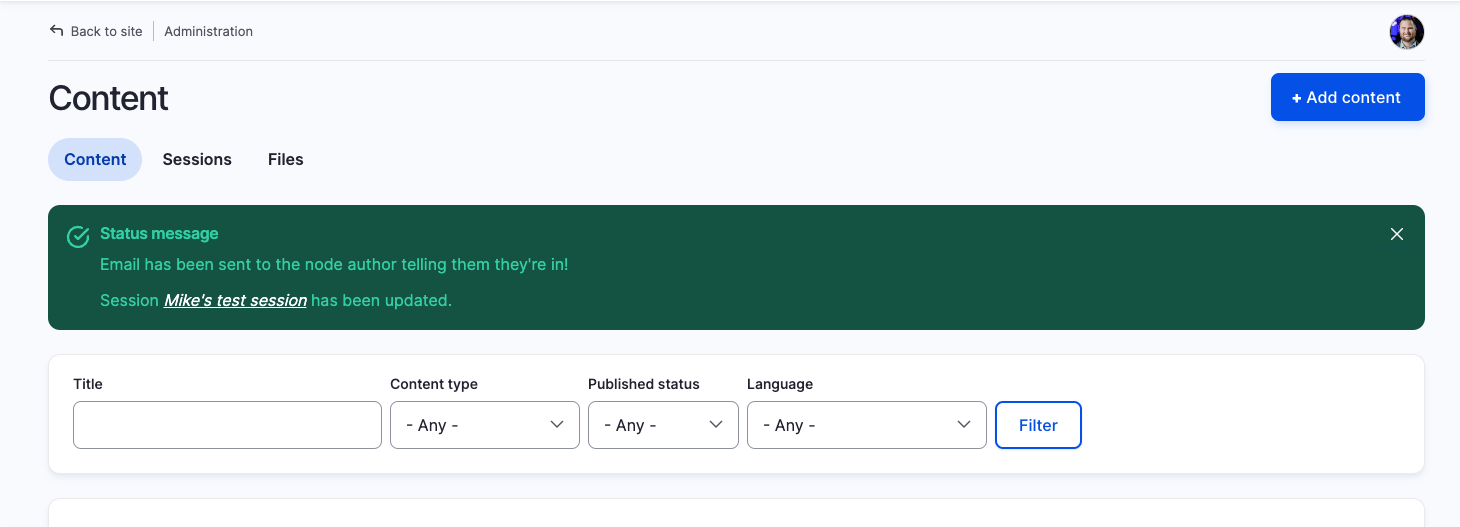Screen dimensions: 1460x527
Task: Select the Content tab
Action: click(95, 159)
